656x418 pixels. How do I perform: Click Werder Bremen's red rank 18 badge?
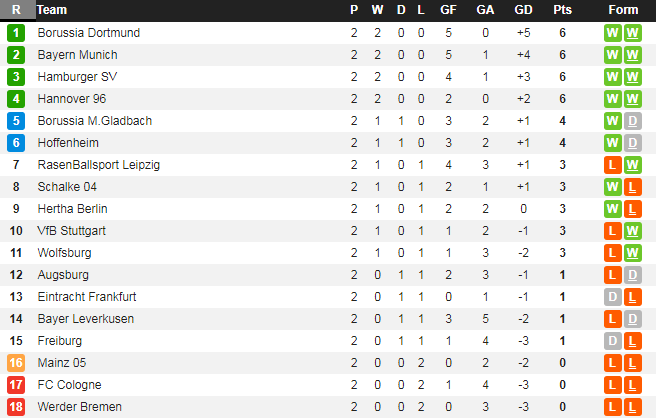[x=16, y=407]
